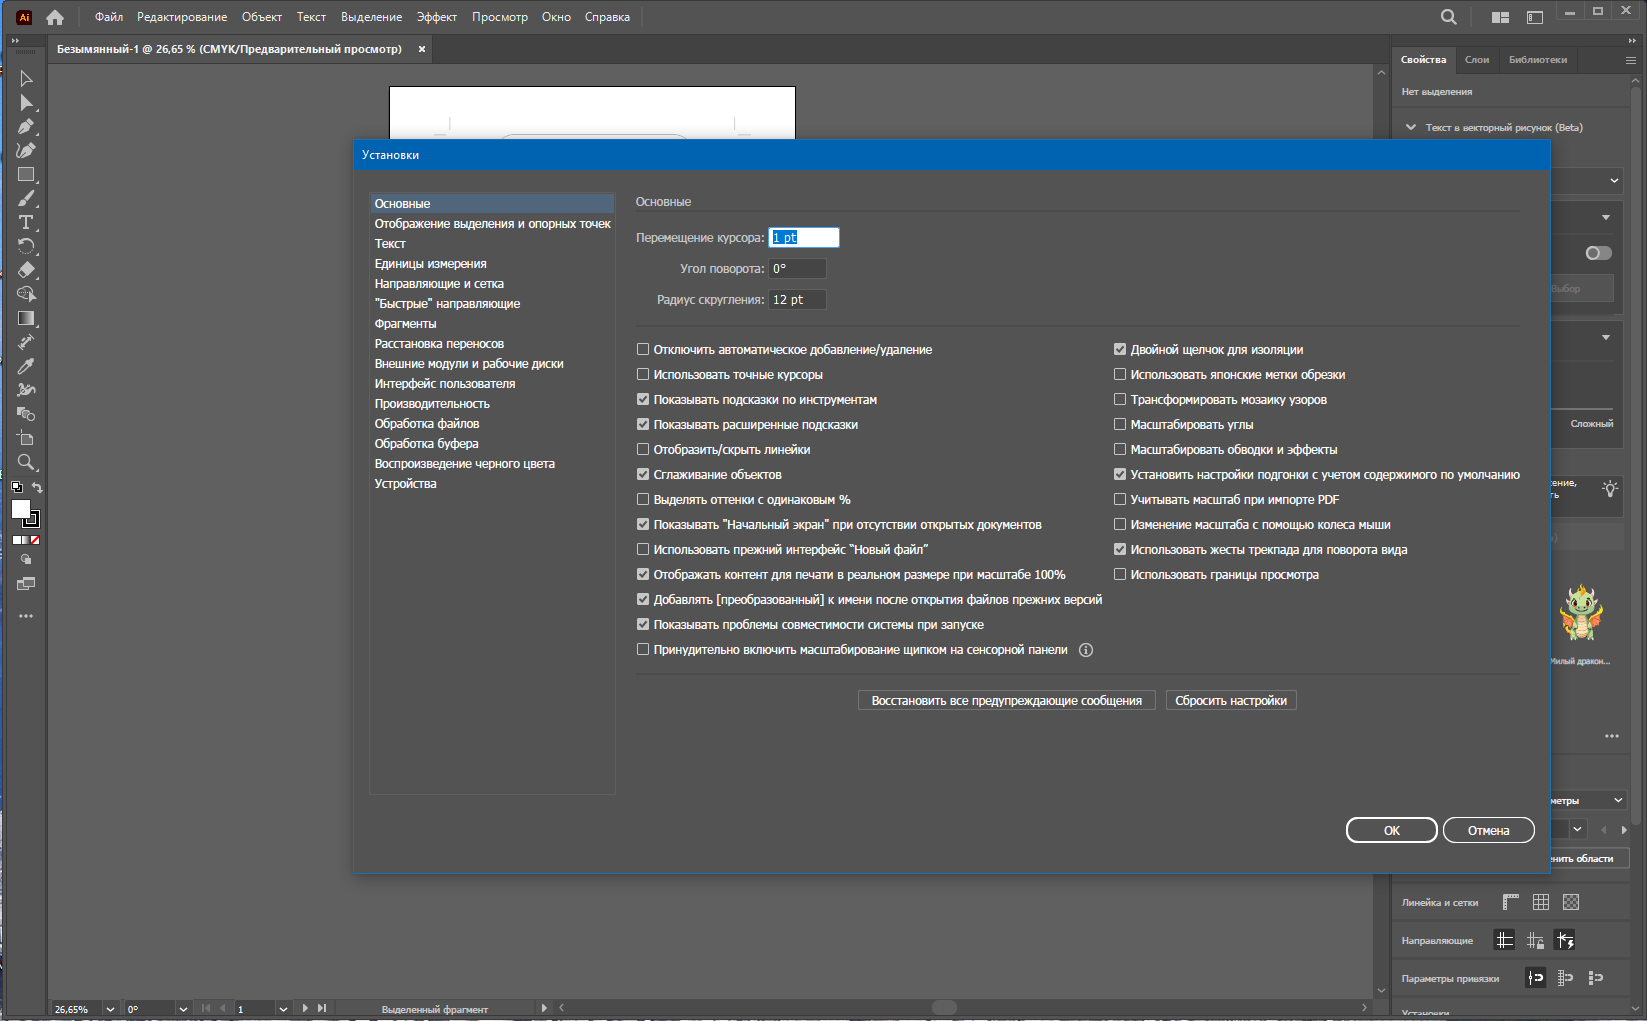Open the units dropdown ending in 'метры'
This screenshot has width=1647, height=1021.
[x=1618, y=800]
